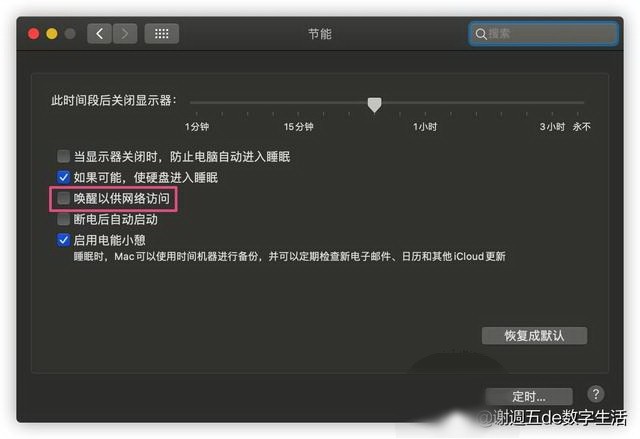This screenshot has height=439, width=640.
Task: Click 恢复成默认 button
Action: click(534, 335)
